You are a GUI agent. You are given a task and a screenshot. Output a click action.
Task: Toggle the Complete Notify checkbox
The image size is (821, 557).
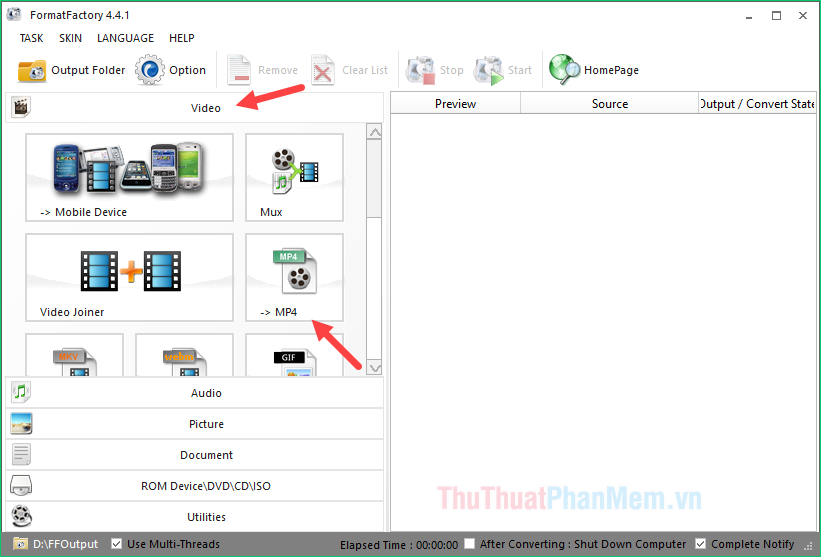click(701, 544)
